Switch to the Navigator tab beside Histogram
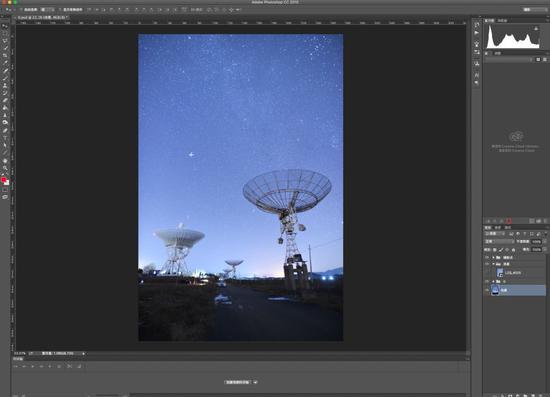The width and height of the screenshot is (550, 397). 503,20
